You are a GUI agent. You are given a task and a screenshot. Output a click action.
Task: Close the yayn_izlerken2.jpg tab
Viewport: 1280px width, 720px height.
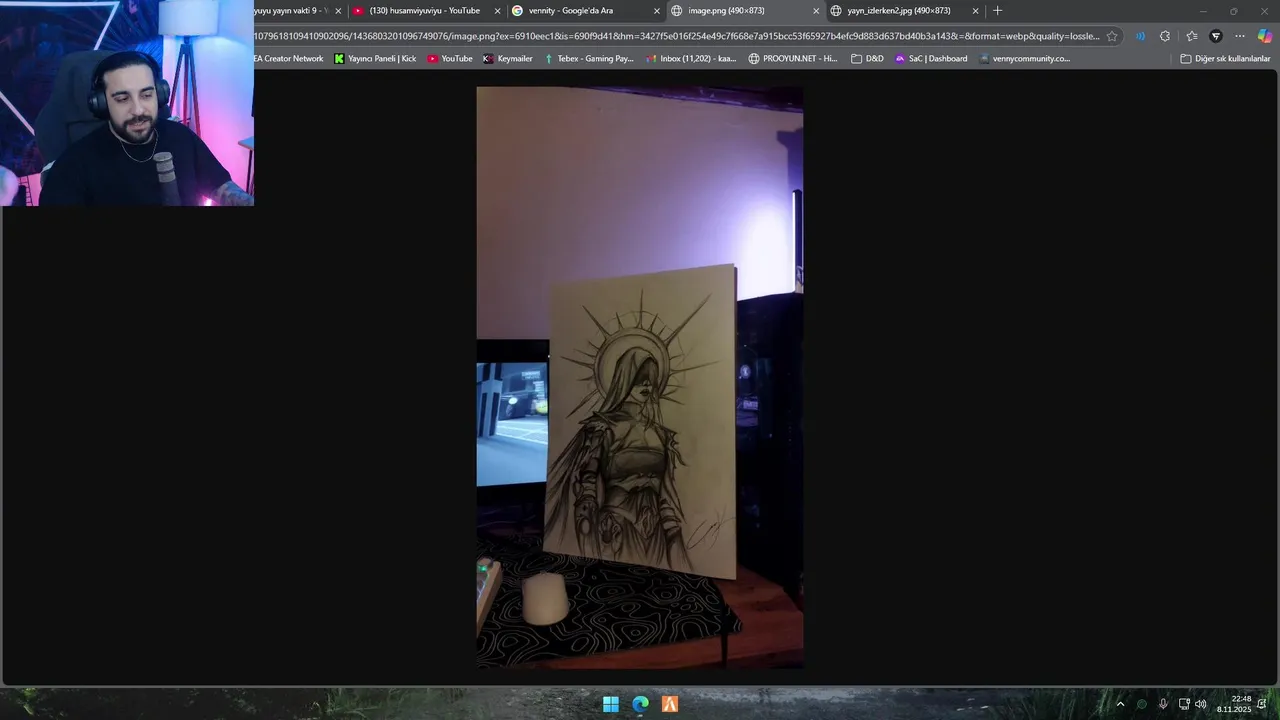[x=975, y=11]
